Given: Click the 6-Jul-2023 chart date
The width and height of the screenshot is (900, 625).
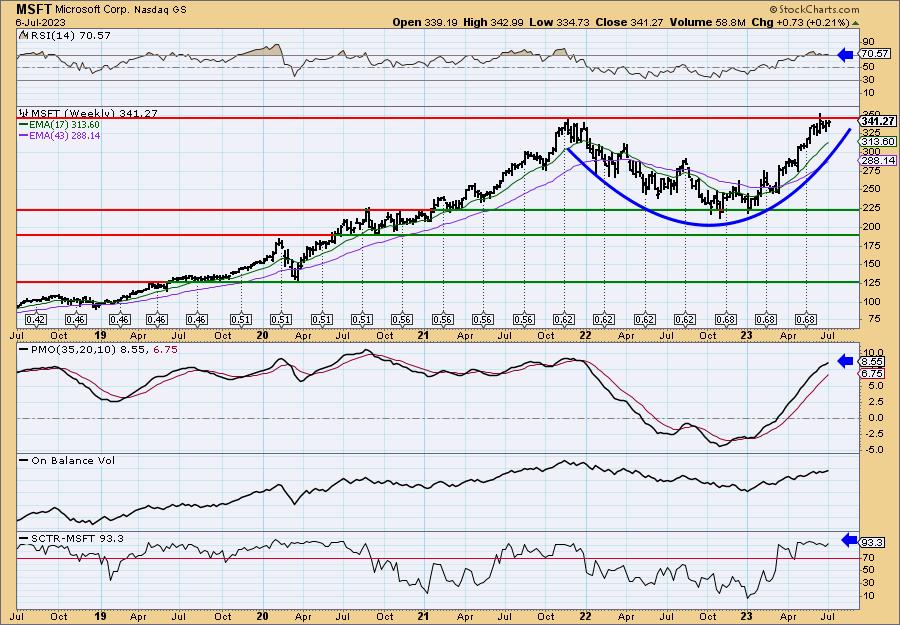Looking at the screenshot, I should [41, 23].
